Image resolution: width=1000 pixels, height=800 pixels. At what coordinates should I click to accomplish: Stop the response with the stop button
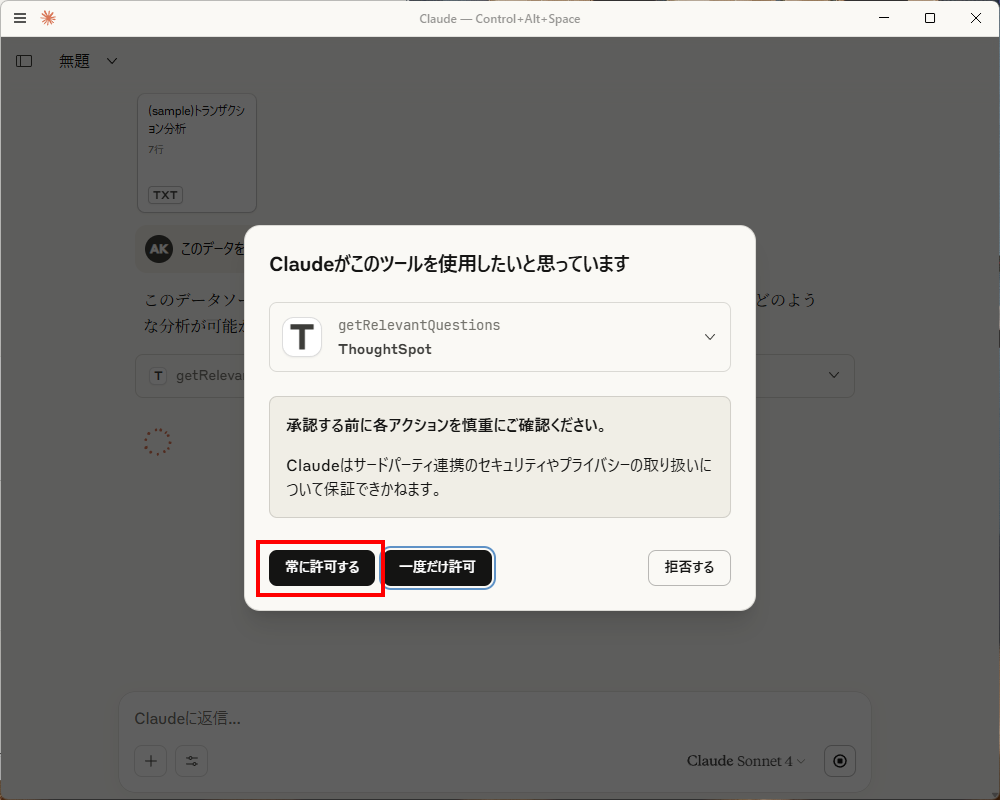(840, 761)
